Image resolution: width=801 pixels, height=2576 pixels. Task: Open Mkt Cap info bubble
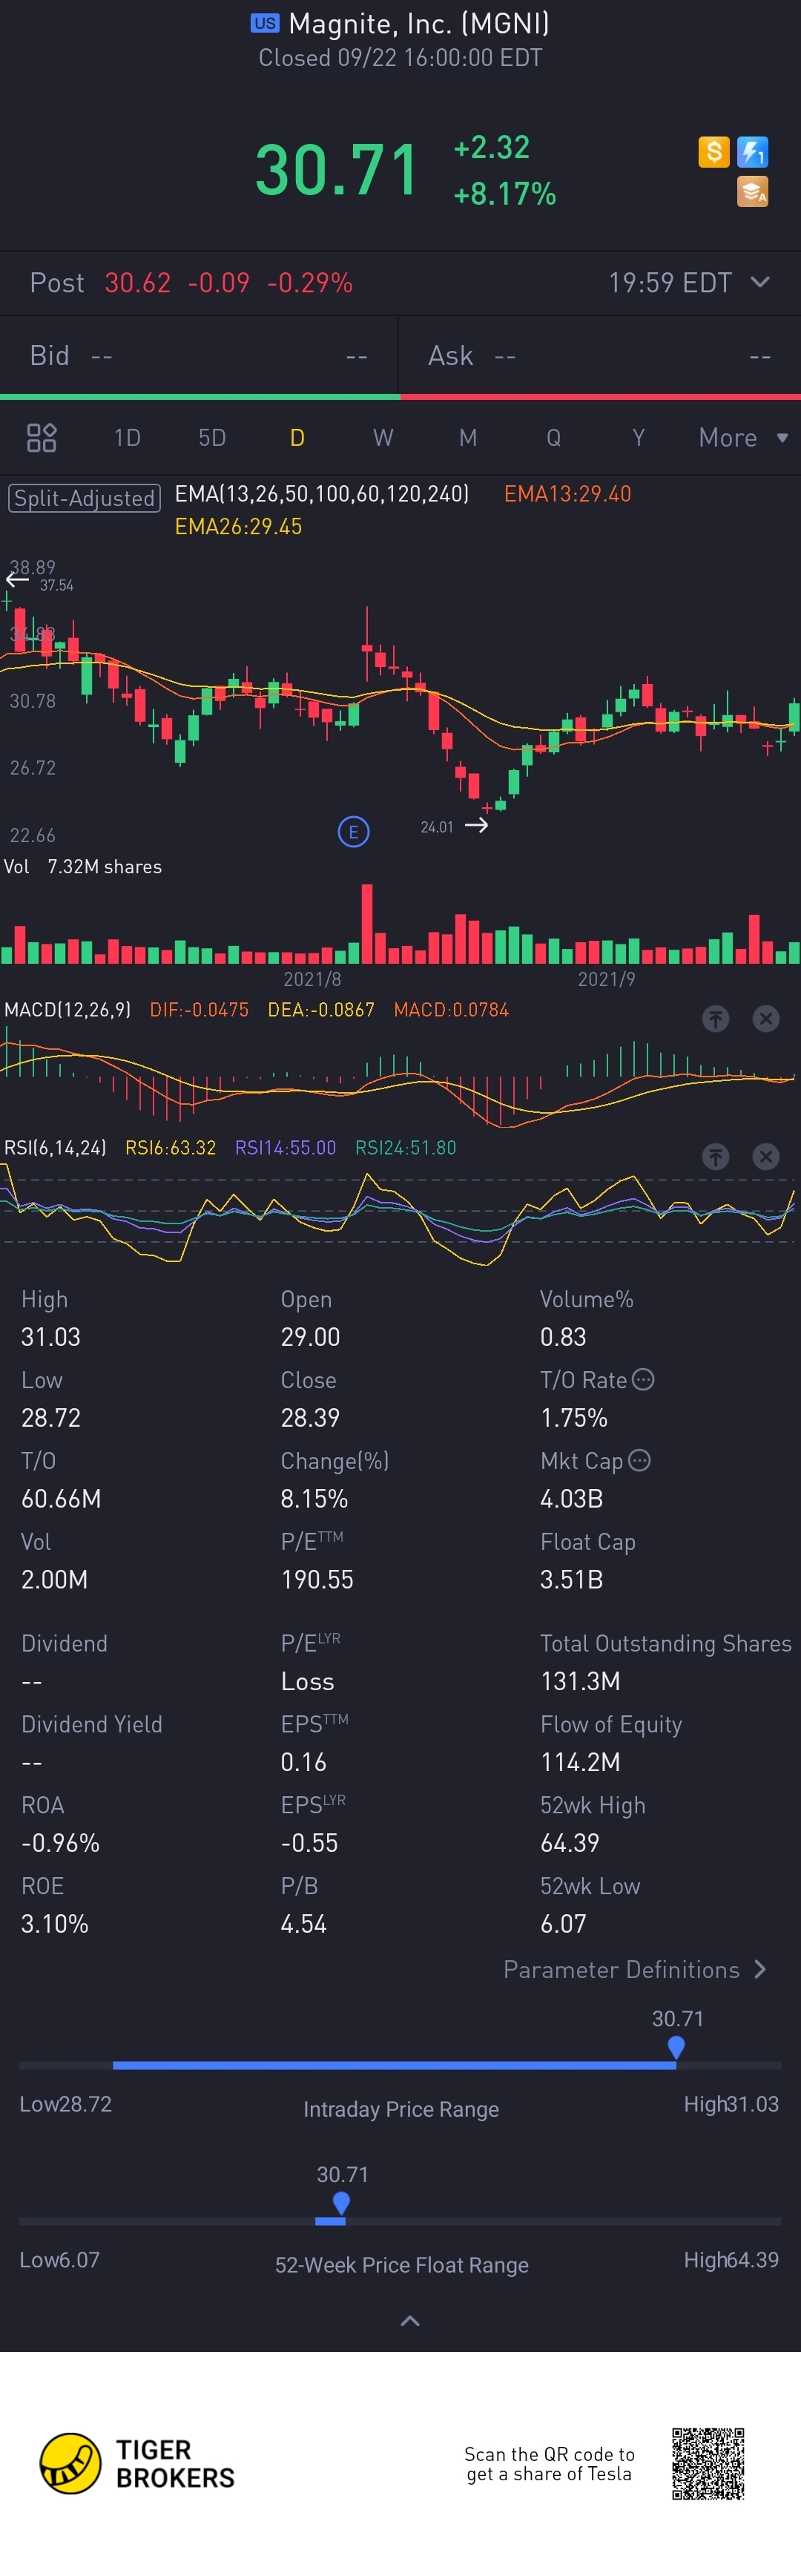[640, 1460]
